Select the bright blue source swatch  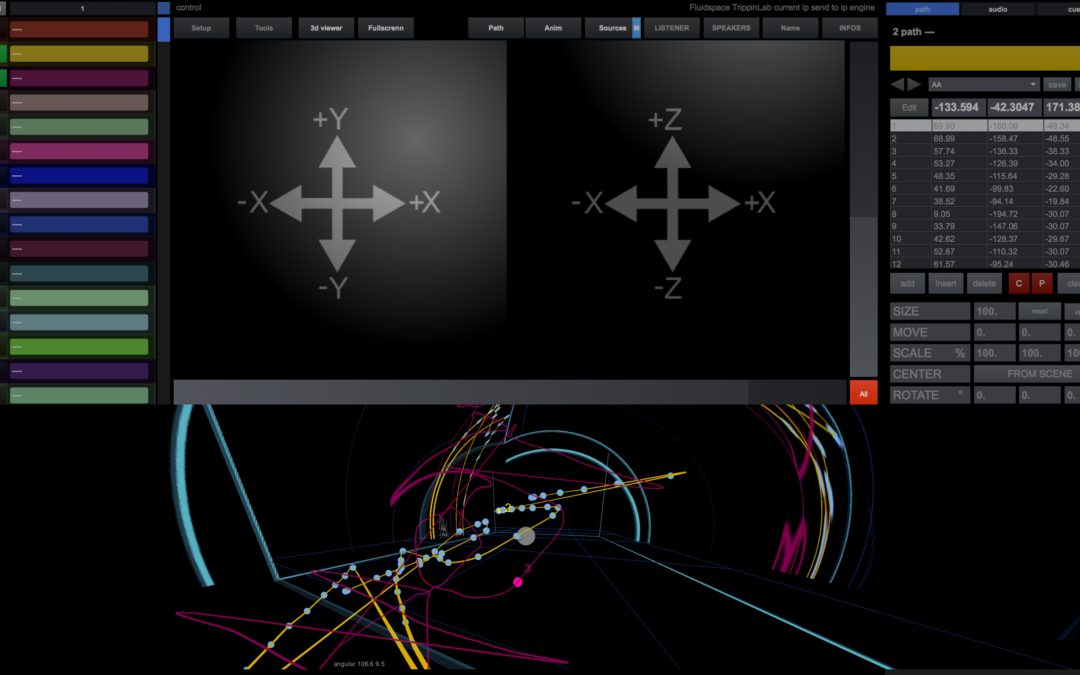click(x=79, y=176)
